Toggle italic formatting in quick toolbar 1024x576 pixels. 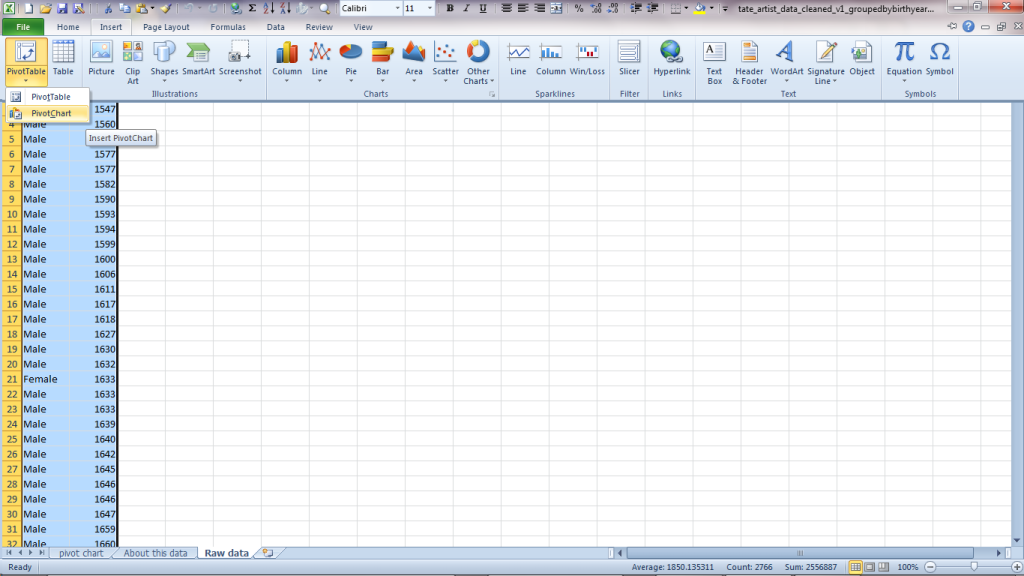coord(467,8)
